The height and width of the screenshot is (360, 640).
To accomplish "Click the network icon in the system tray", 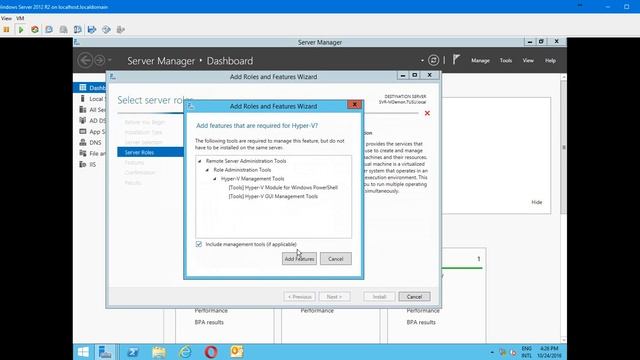I will 503,352.
